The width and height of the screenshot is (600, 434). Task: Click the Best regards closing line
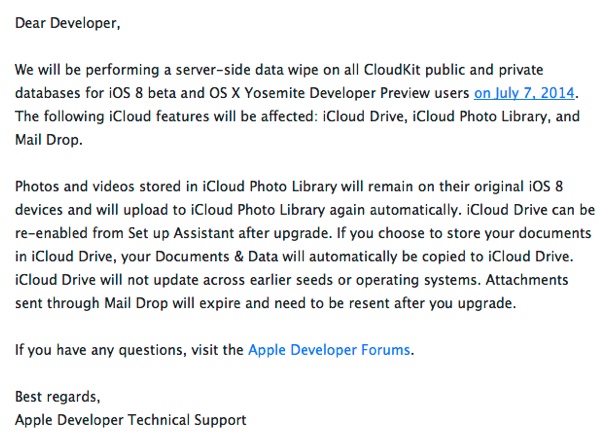[x=58, y=397]
